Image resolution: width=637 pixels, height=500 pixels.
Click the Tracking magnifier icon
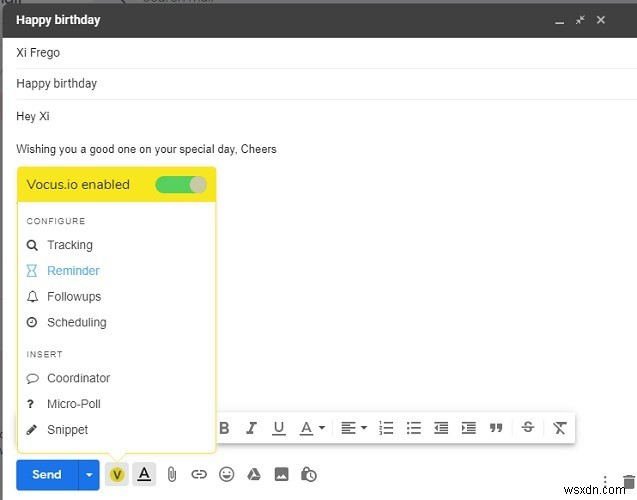coord(32,245)
